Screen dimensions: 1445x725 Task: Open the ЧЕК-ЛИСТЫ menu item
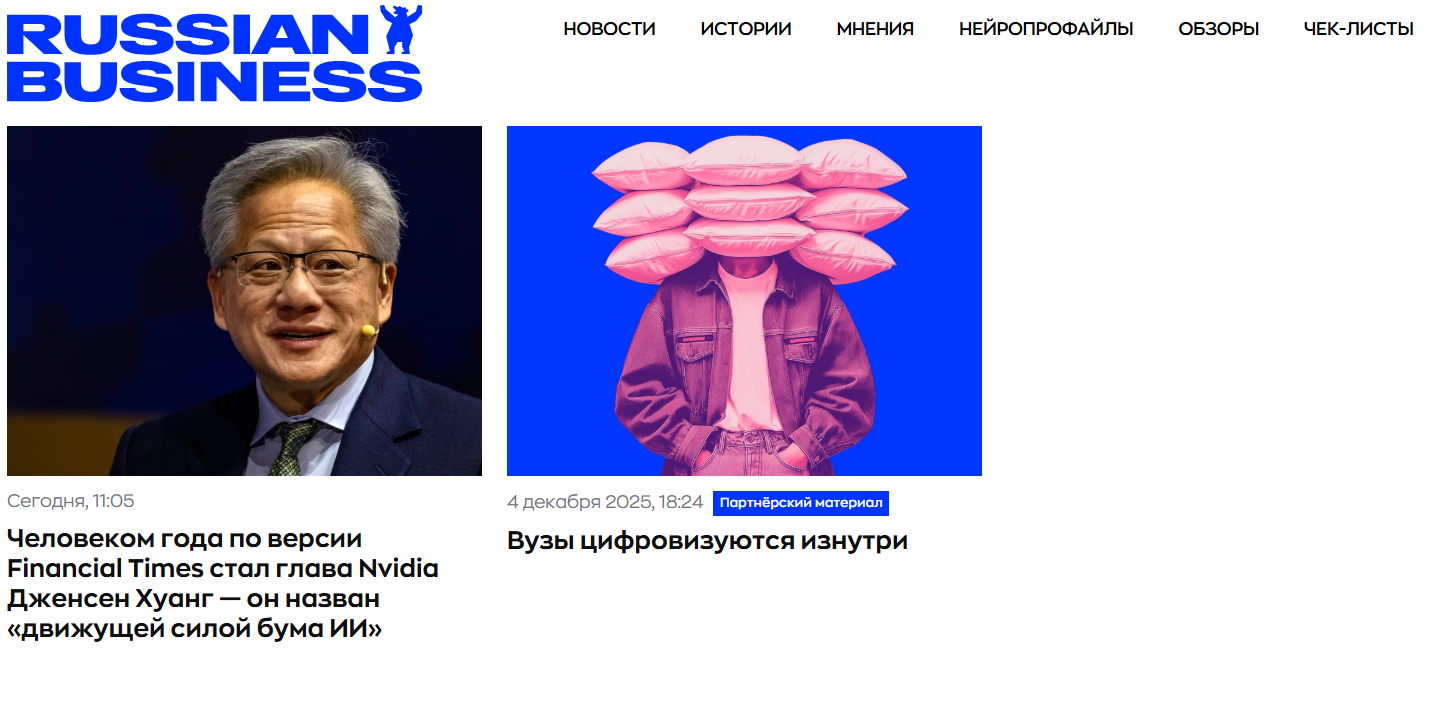point(1358,29)
